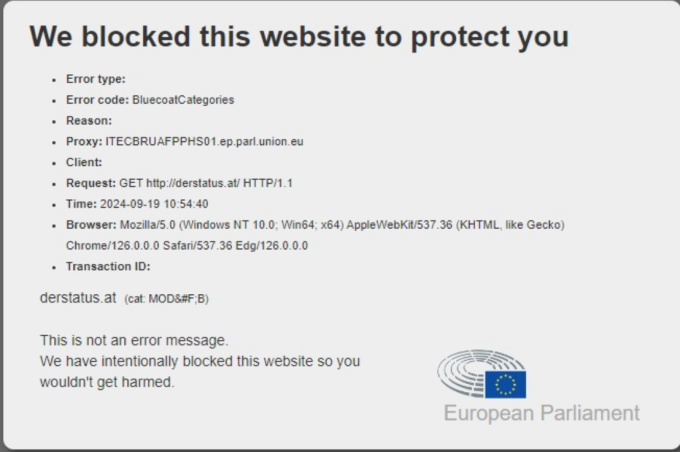The width and height of the screenshot is (680, 452).
Task: Select the 'Client:' label
Action: [x=84, y=162]
